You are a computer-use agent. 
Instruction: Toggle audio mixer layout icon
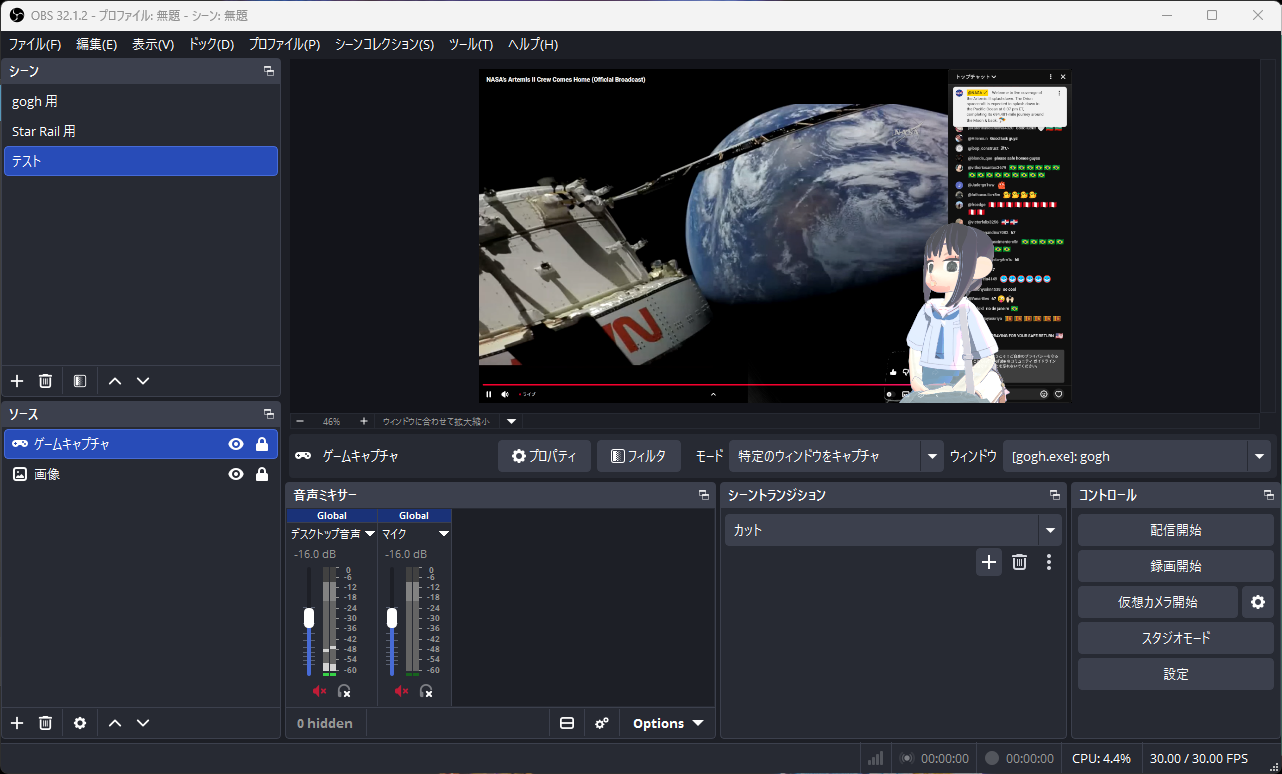click(567, 723)
